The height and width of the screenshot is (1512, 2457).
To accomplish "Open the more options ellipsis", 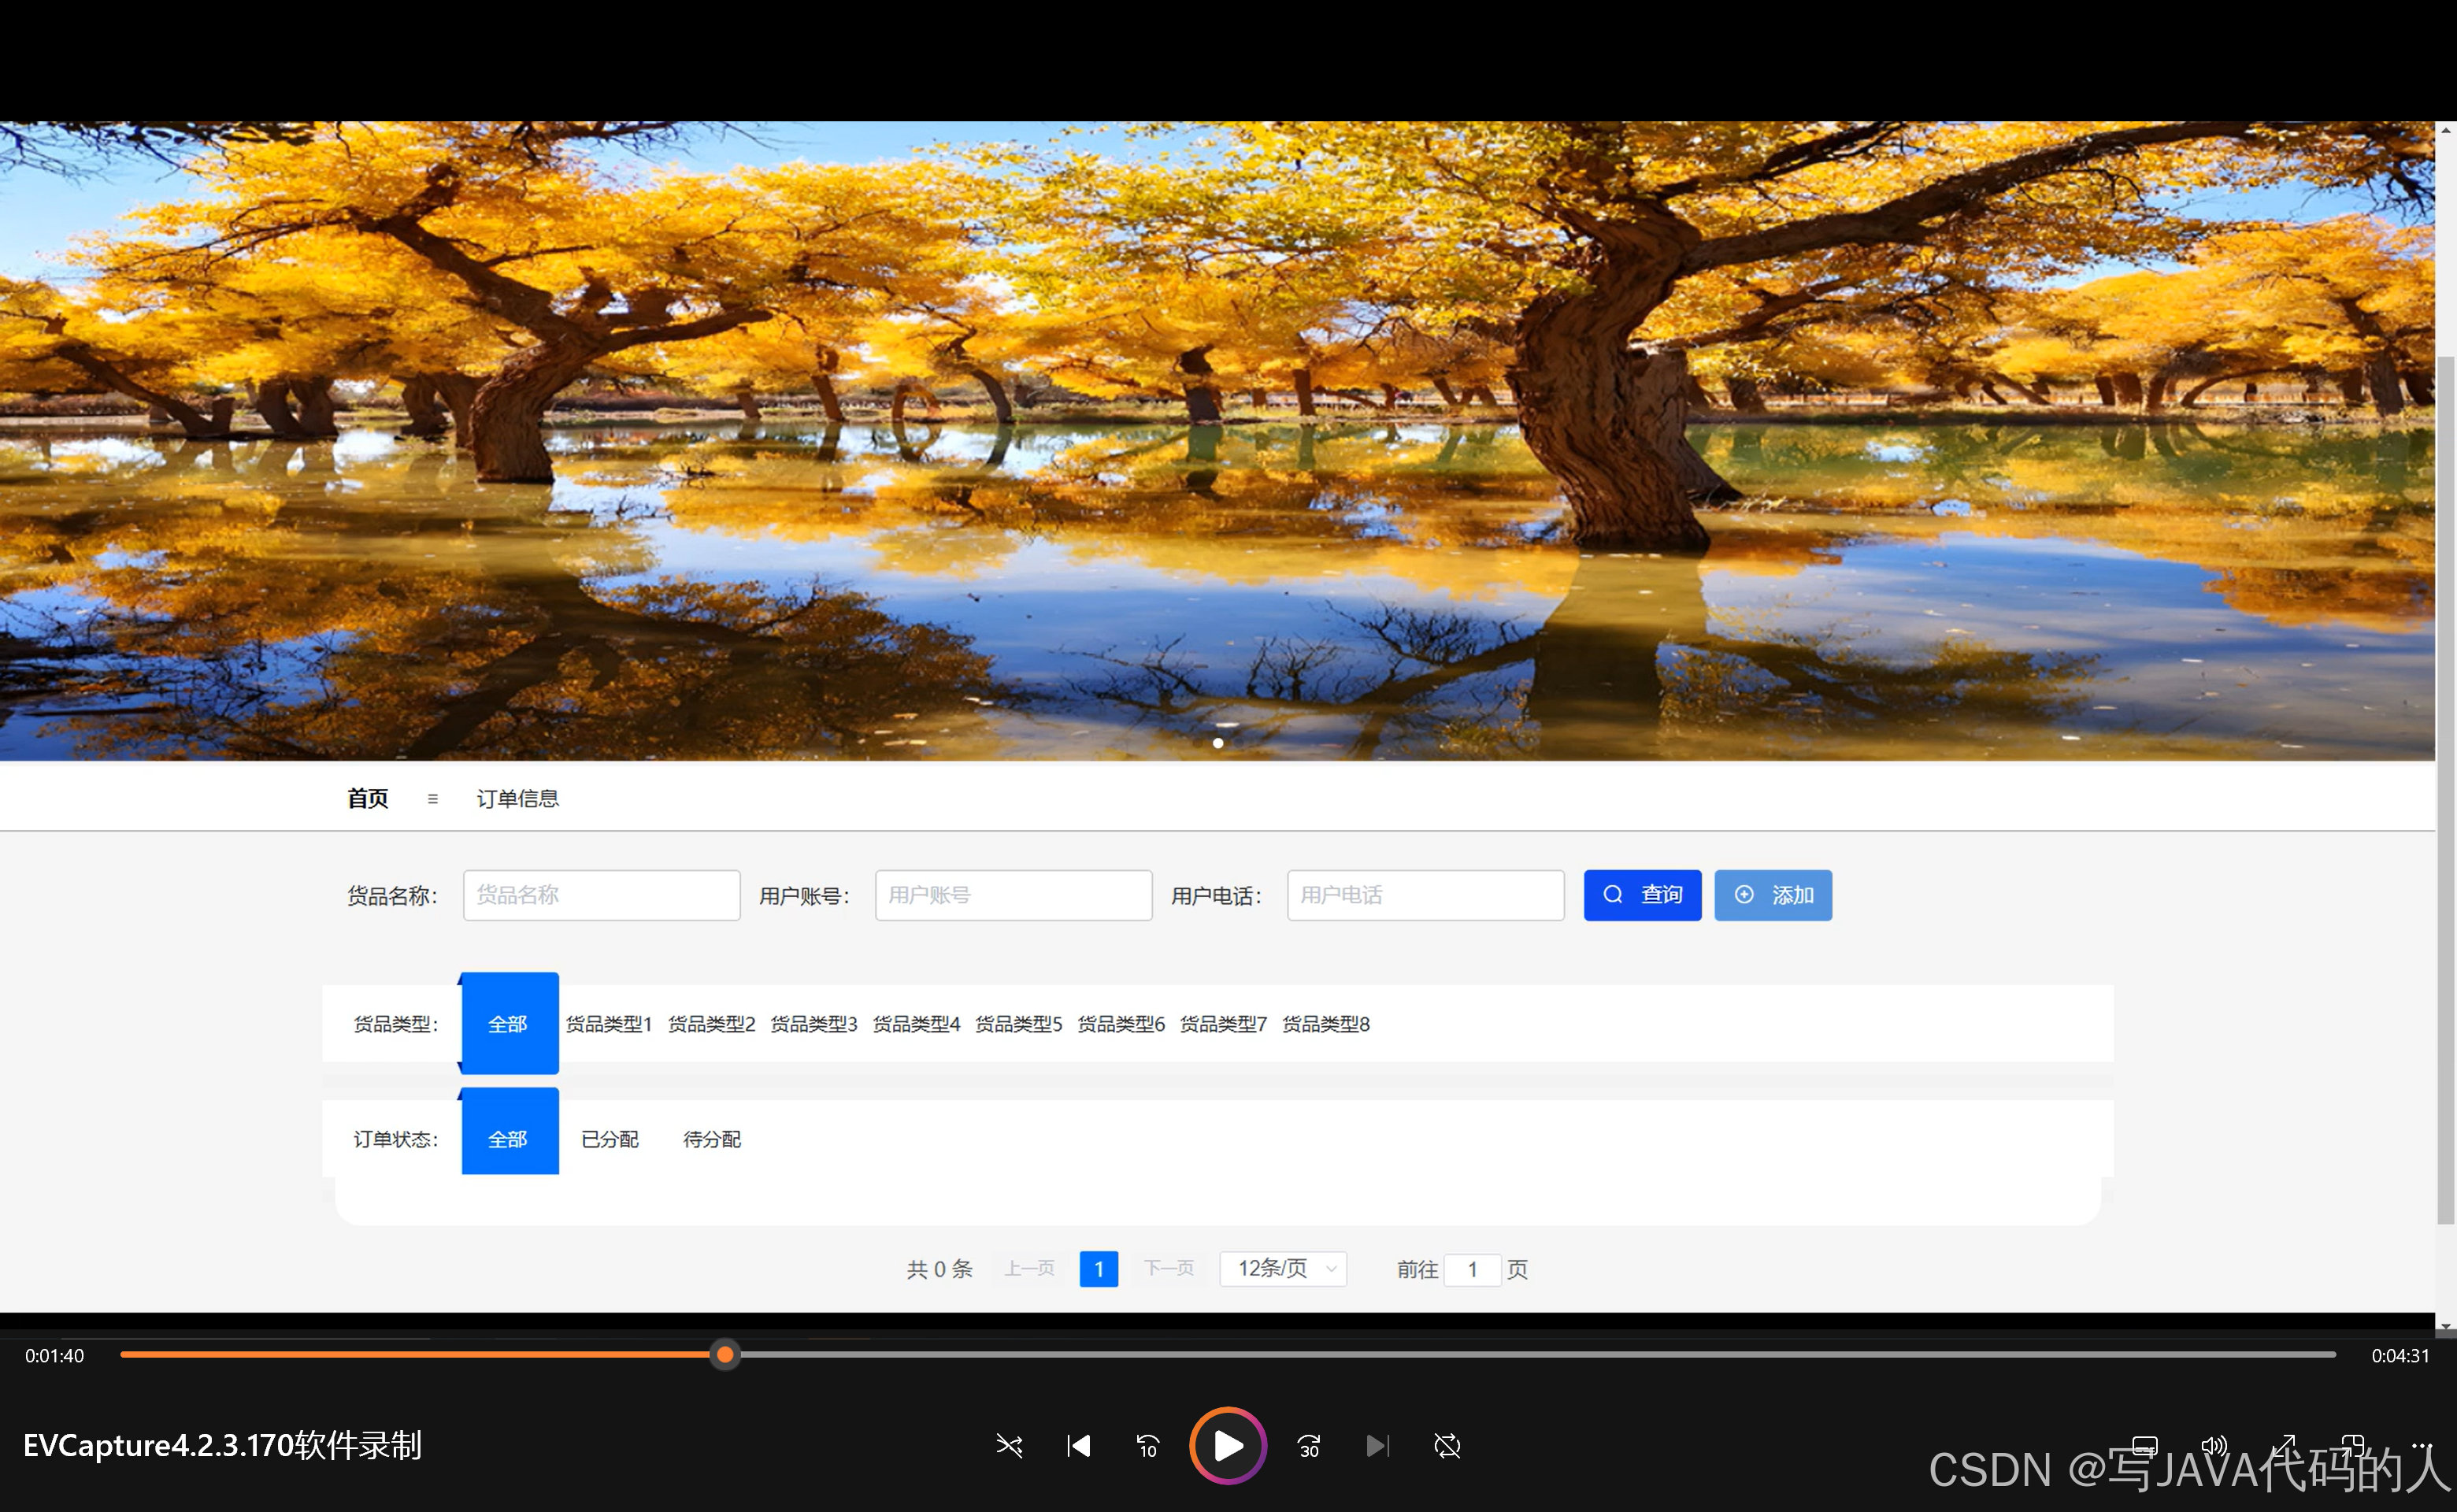I will click(2421, 1445).
